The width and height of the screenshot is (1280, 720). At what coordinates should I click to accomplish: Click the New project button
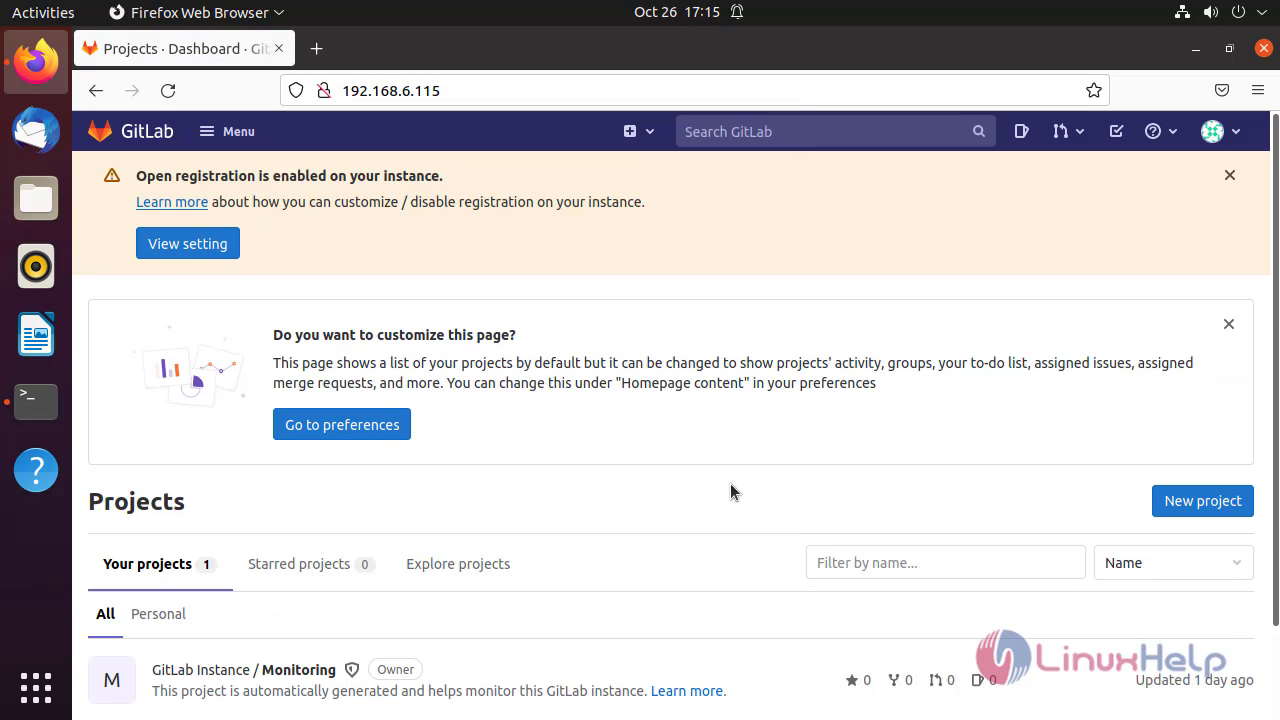pyautogui.click(x=1202, y=501)
